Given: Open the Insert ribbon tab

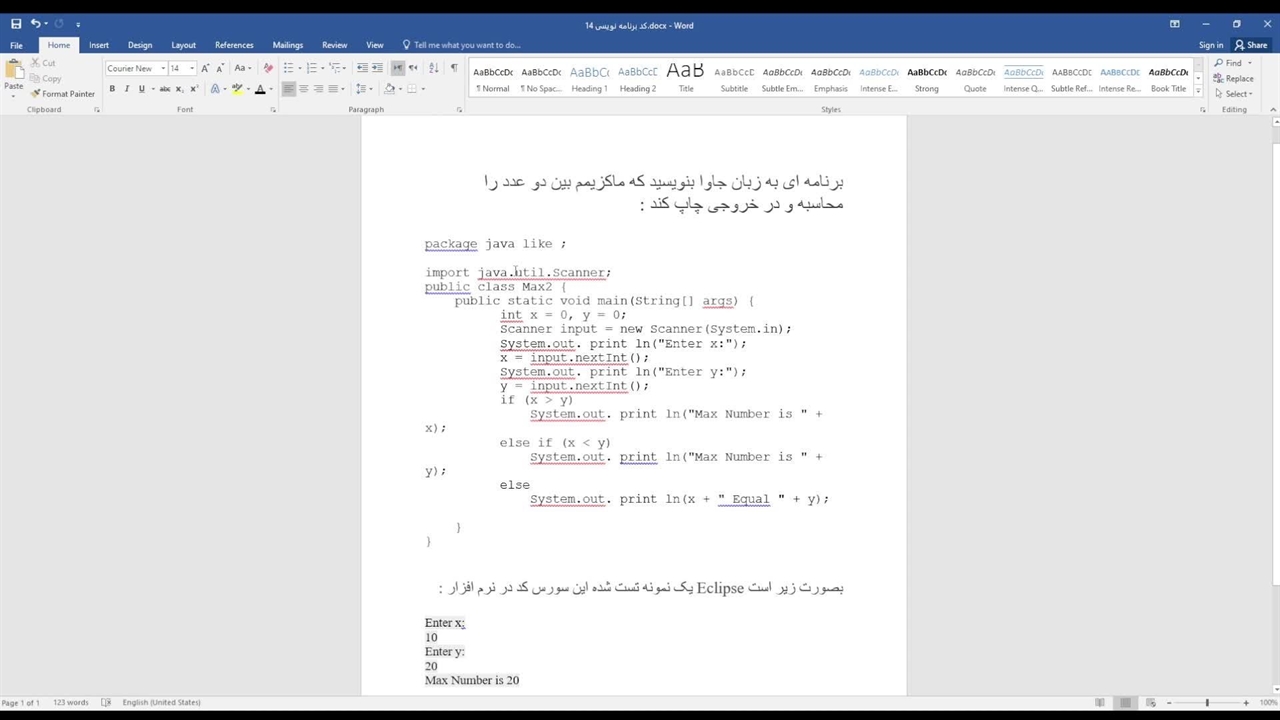Looking at the screenshot, I should click(99, 45).
